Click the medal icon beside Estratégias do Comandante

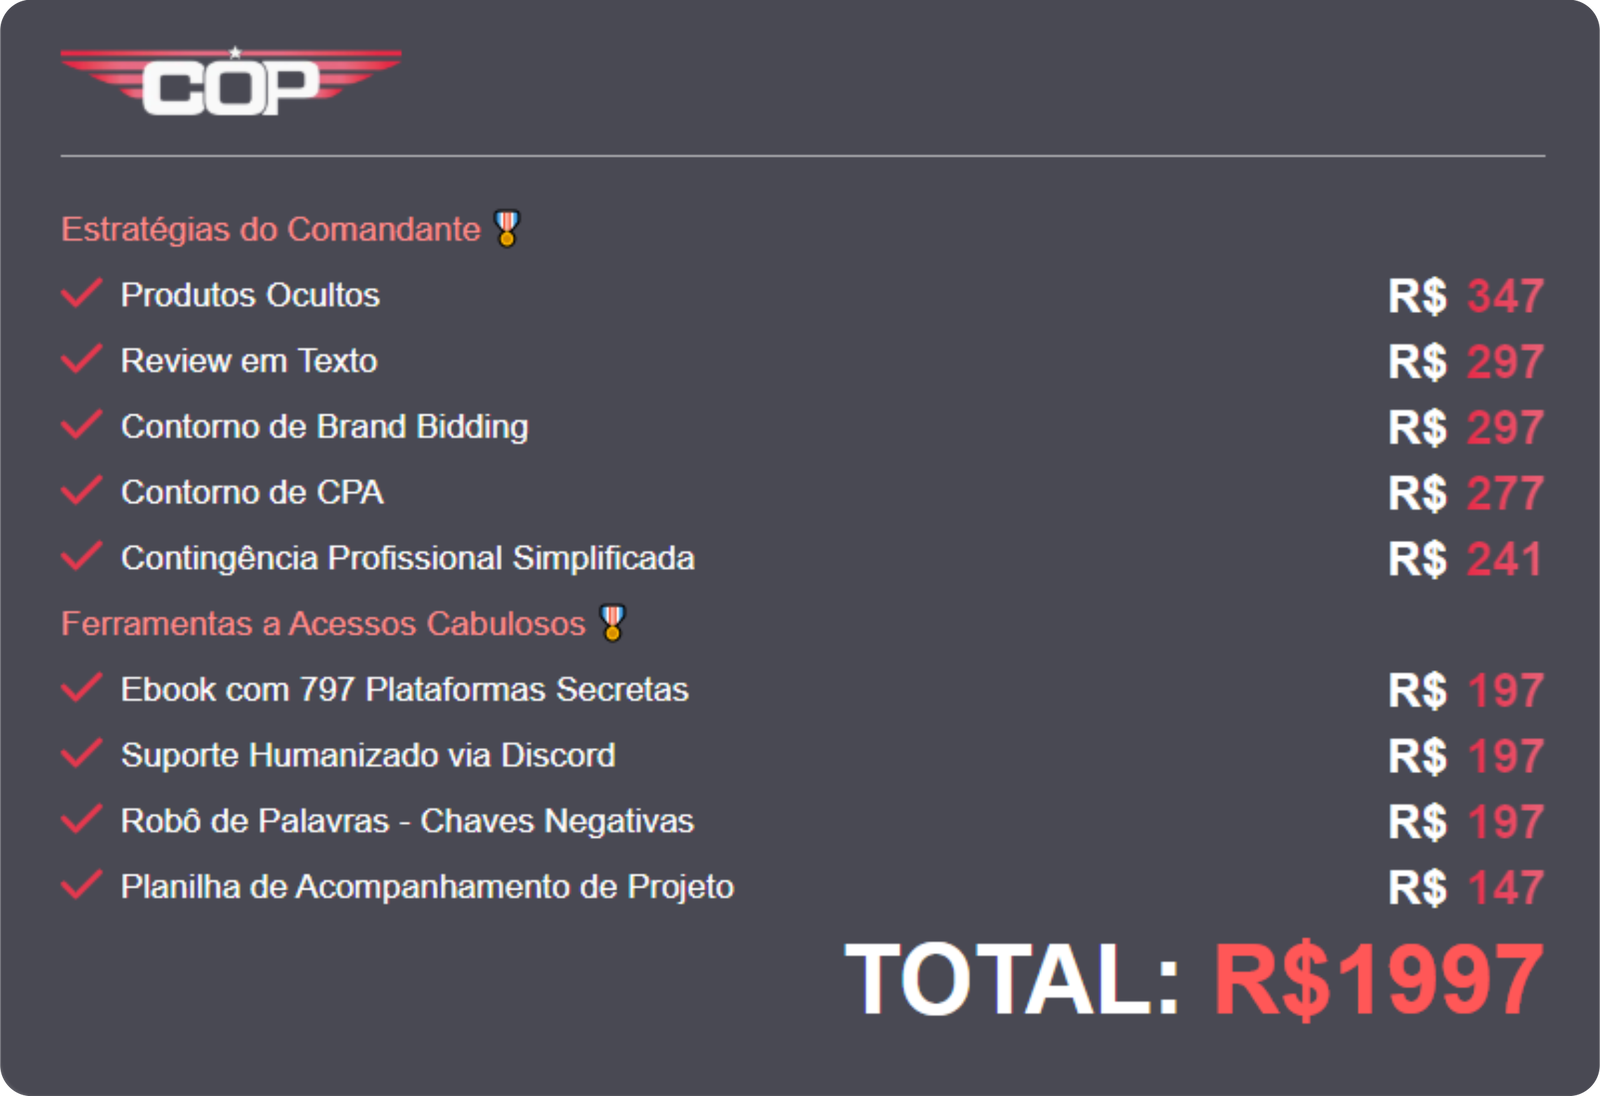[507, 228]
